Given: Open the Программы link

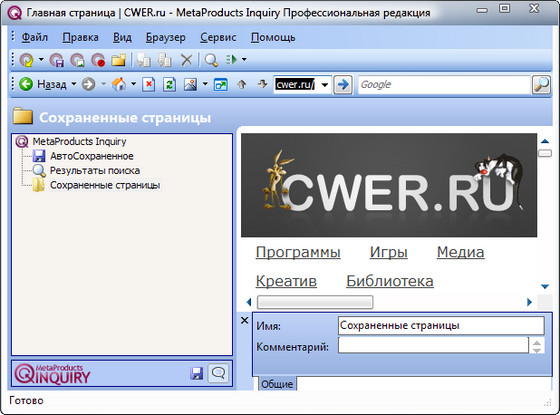Looking at the screenshot, I should 298,252.
